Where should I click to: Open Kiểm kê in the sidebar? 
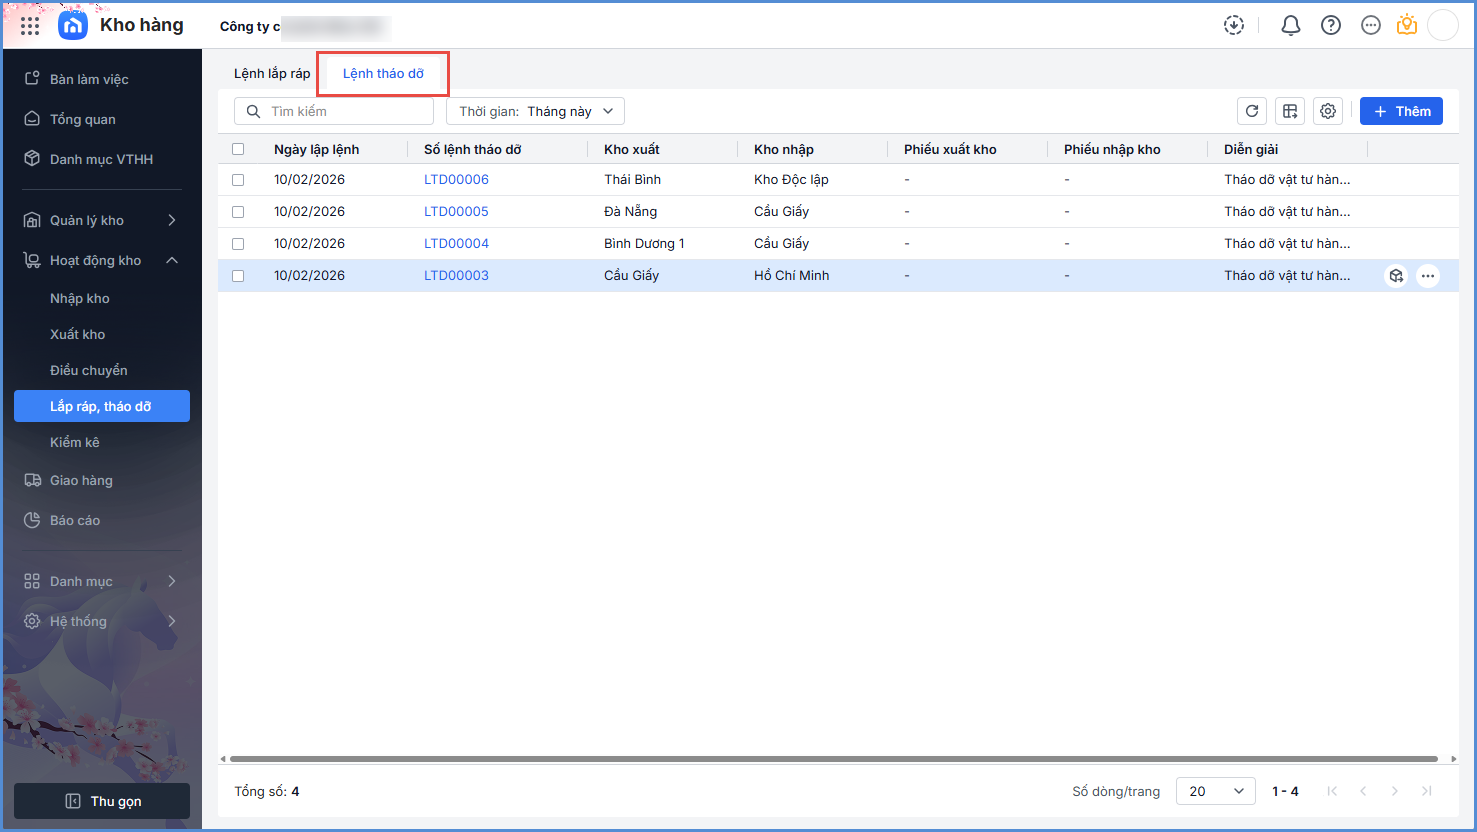(75, 442)
